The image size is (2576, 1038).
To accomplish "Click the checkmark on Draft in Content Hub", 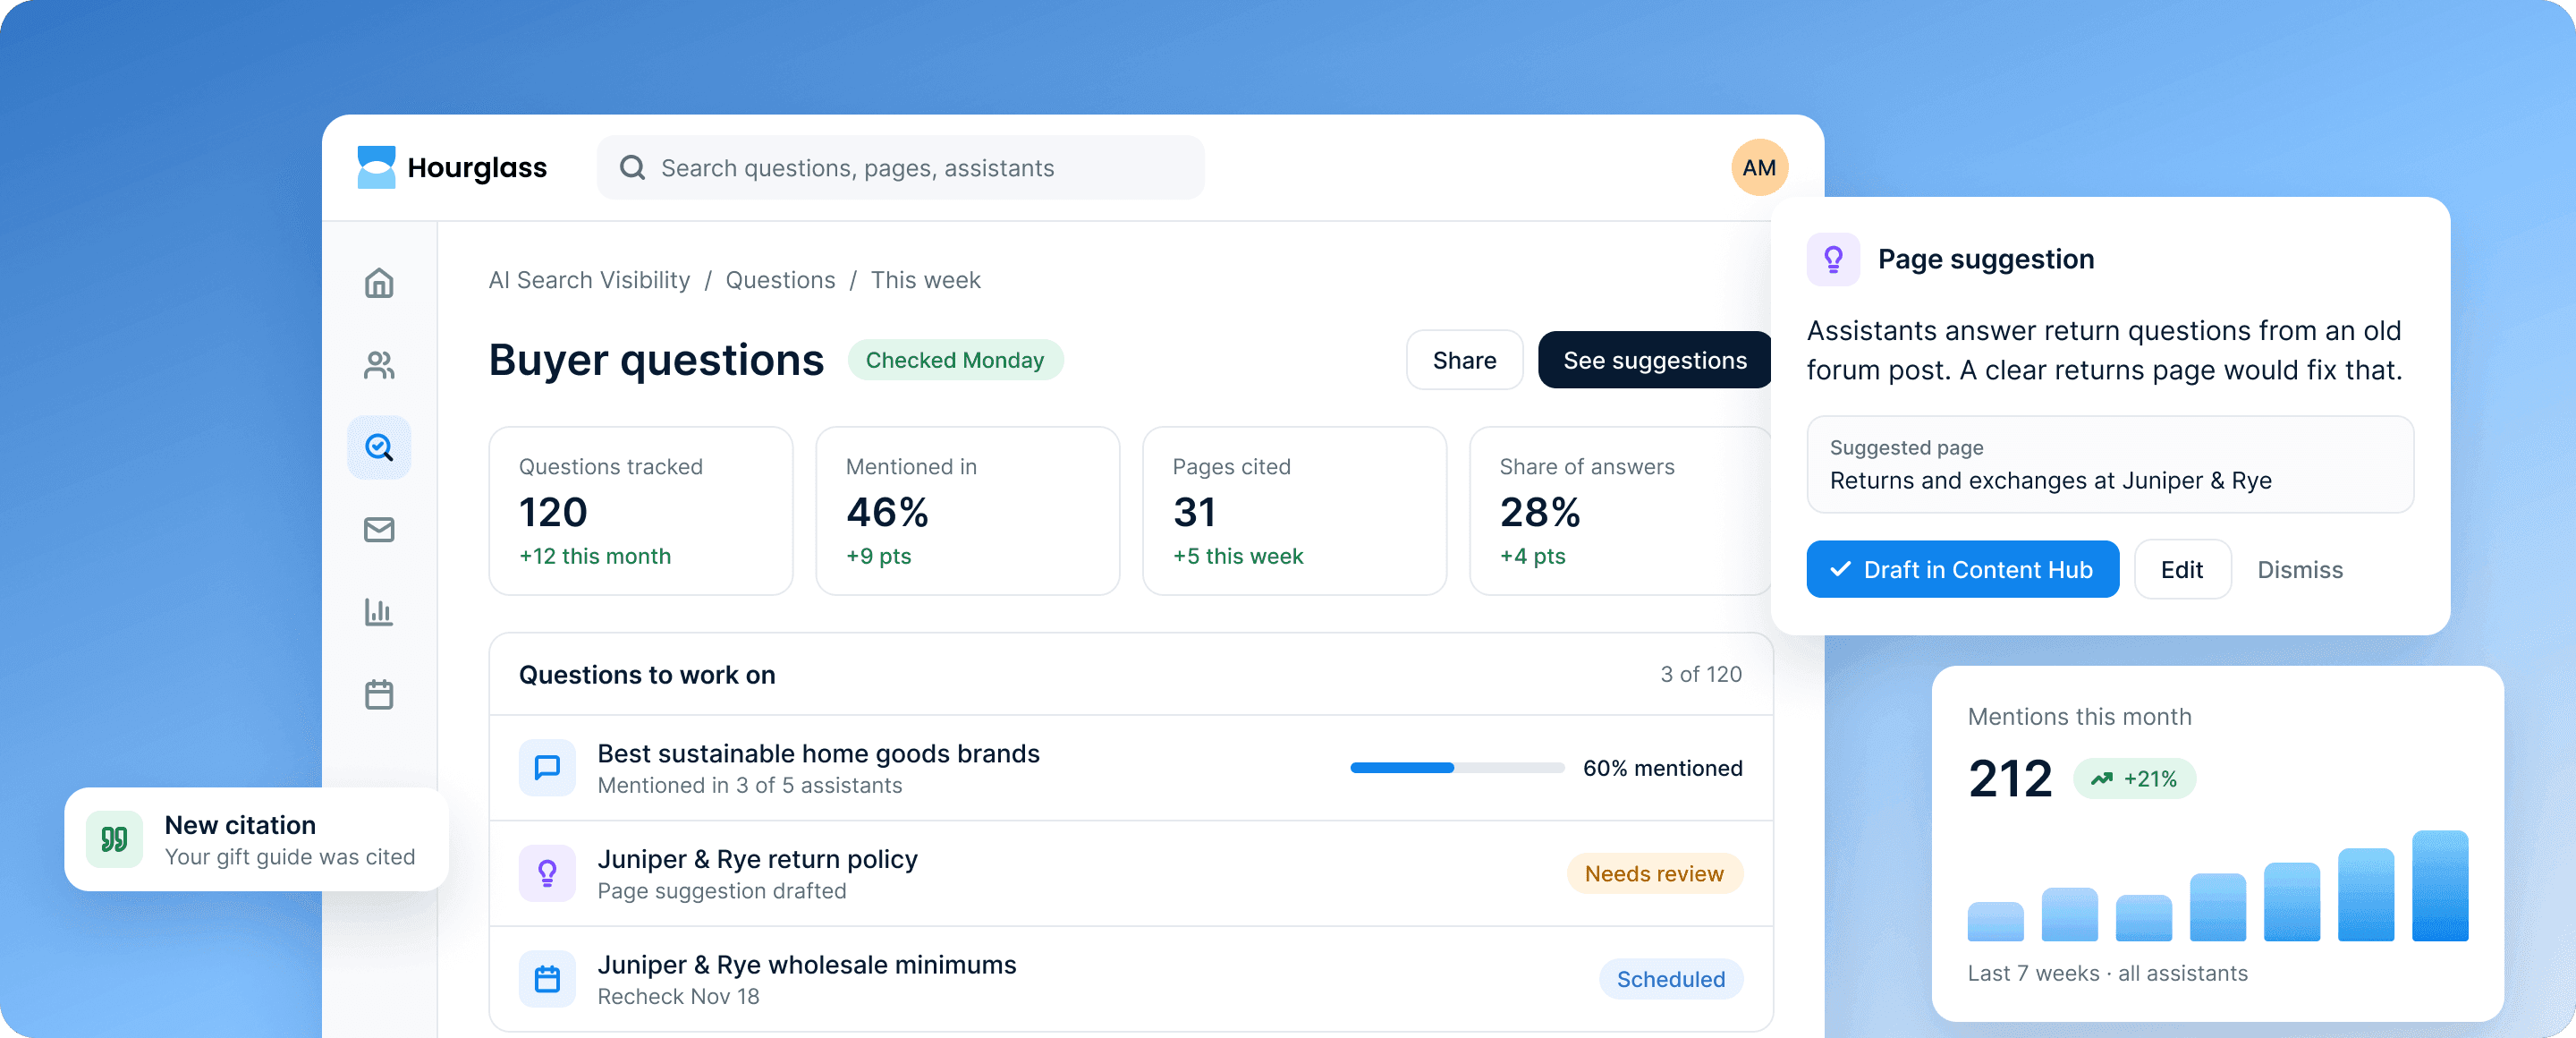I will click(x=1840, y=569).
